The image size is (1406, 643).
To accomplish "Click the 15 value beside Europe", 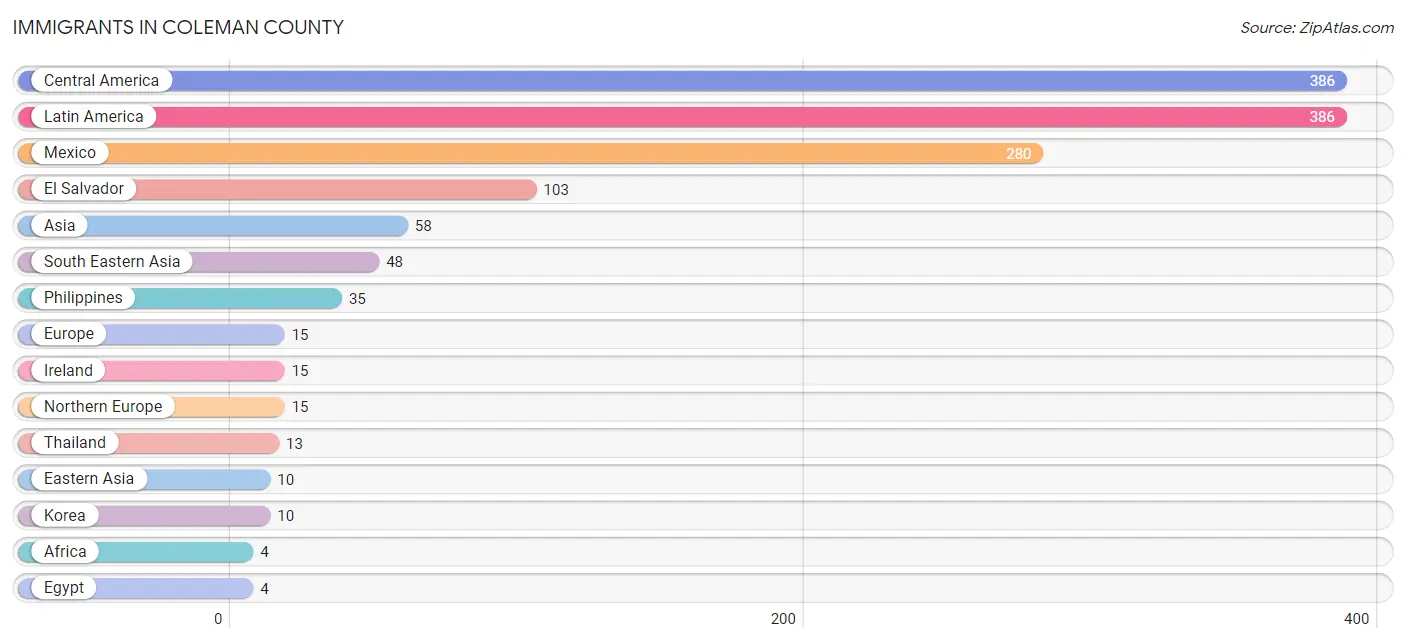I will pyautogui.click(x=300, y=334).
